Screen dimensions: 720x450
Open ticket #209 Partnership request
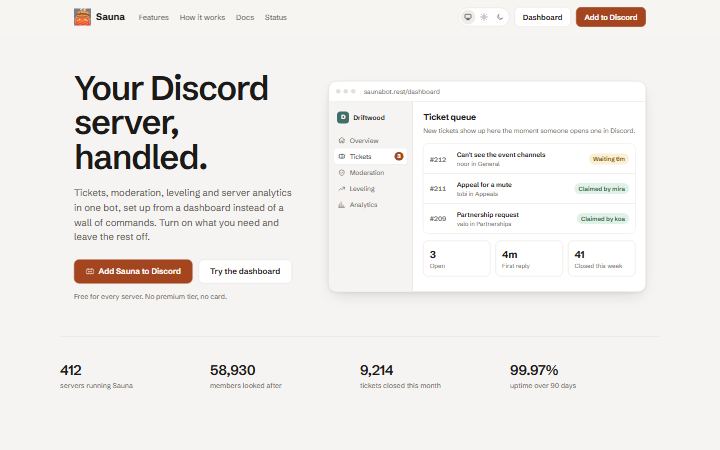(529, 219)
